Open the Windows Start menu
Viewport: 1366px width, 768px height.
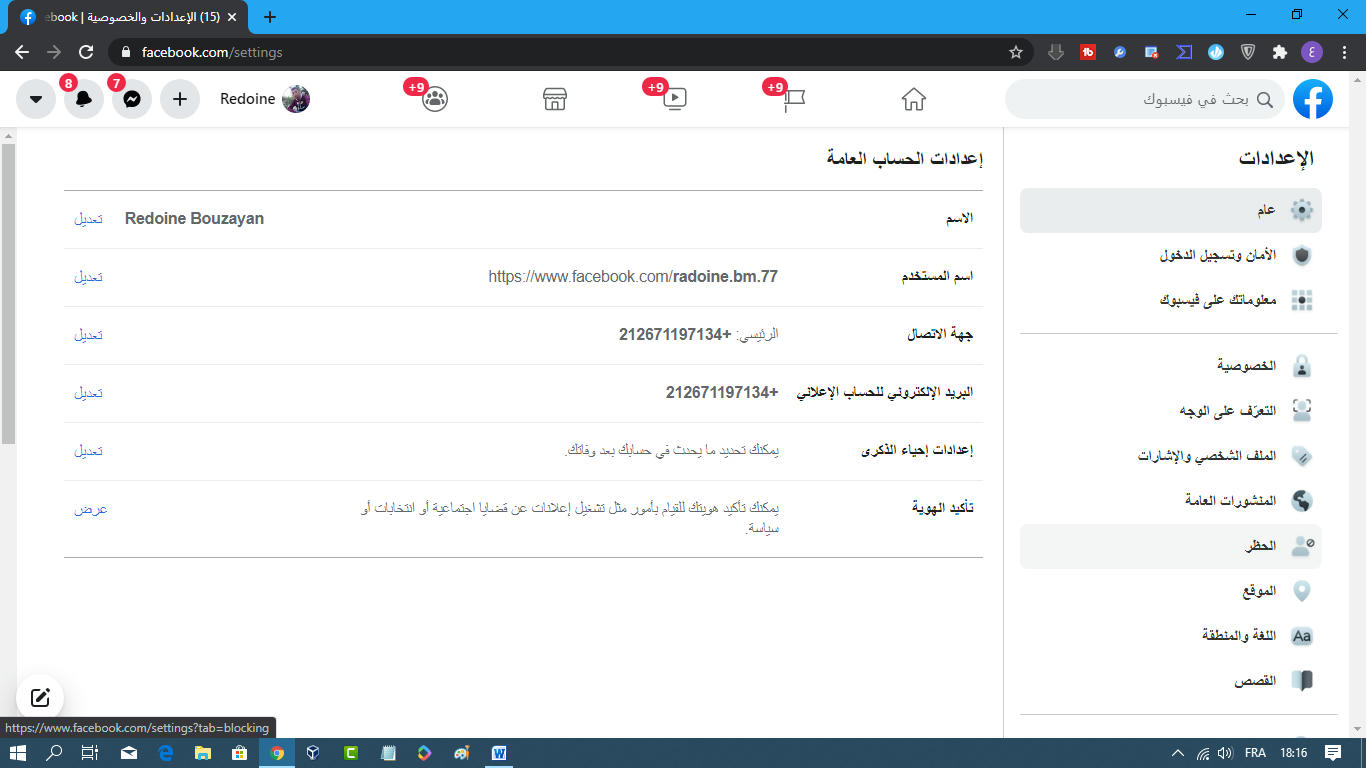coord(17,753)
